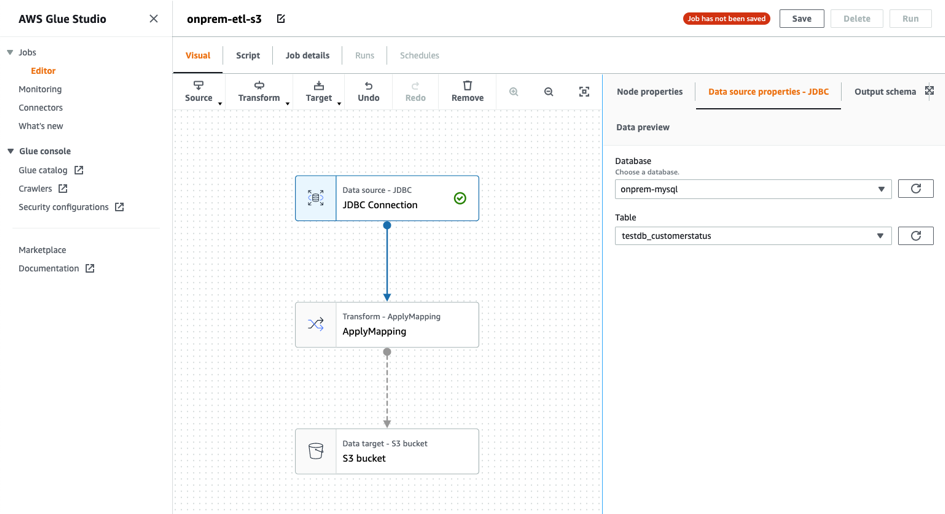Open the Source node menu
945x514 pixels.
coord(199,92)
